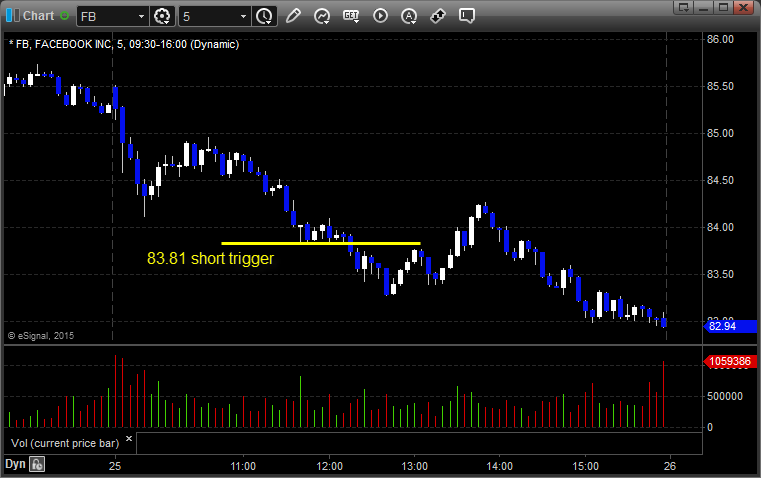Image resolution: width=761 pixels, height=478 pixels.
Task: Open the window docking options button
Action: (x=684, y=7)
